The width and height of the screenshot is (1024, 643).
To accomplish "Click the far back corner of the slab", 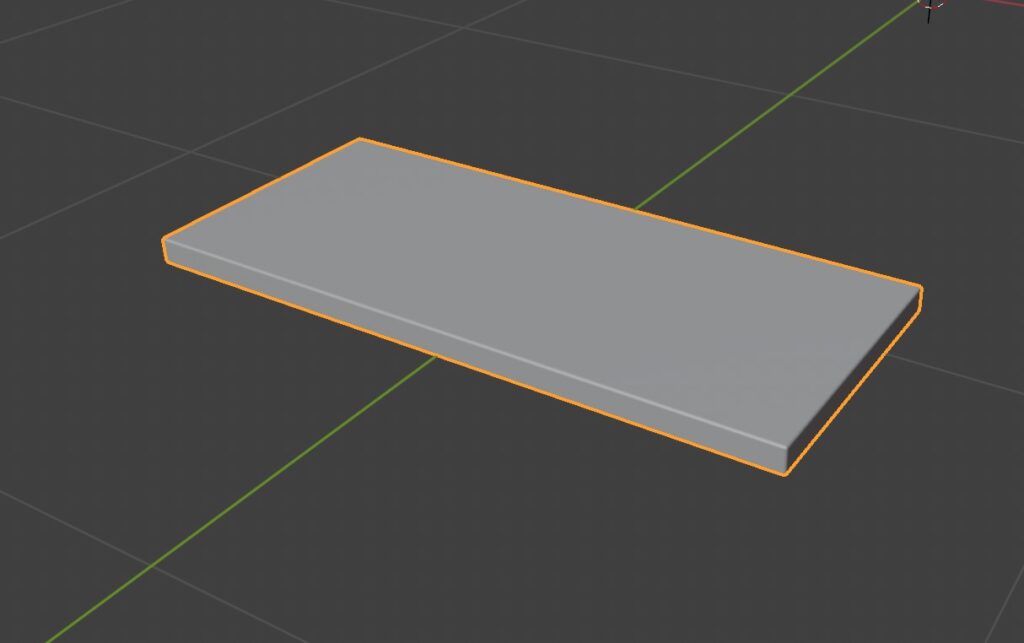I will (360, 139).
